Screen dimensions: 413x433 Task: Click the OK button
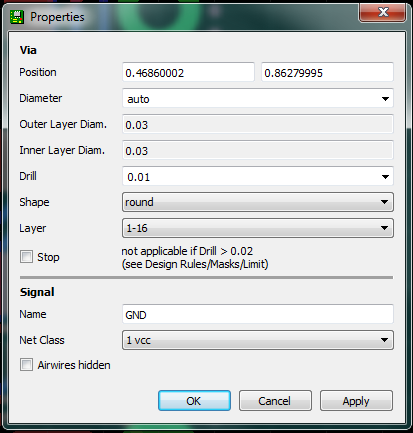(194, 401)
